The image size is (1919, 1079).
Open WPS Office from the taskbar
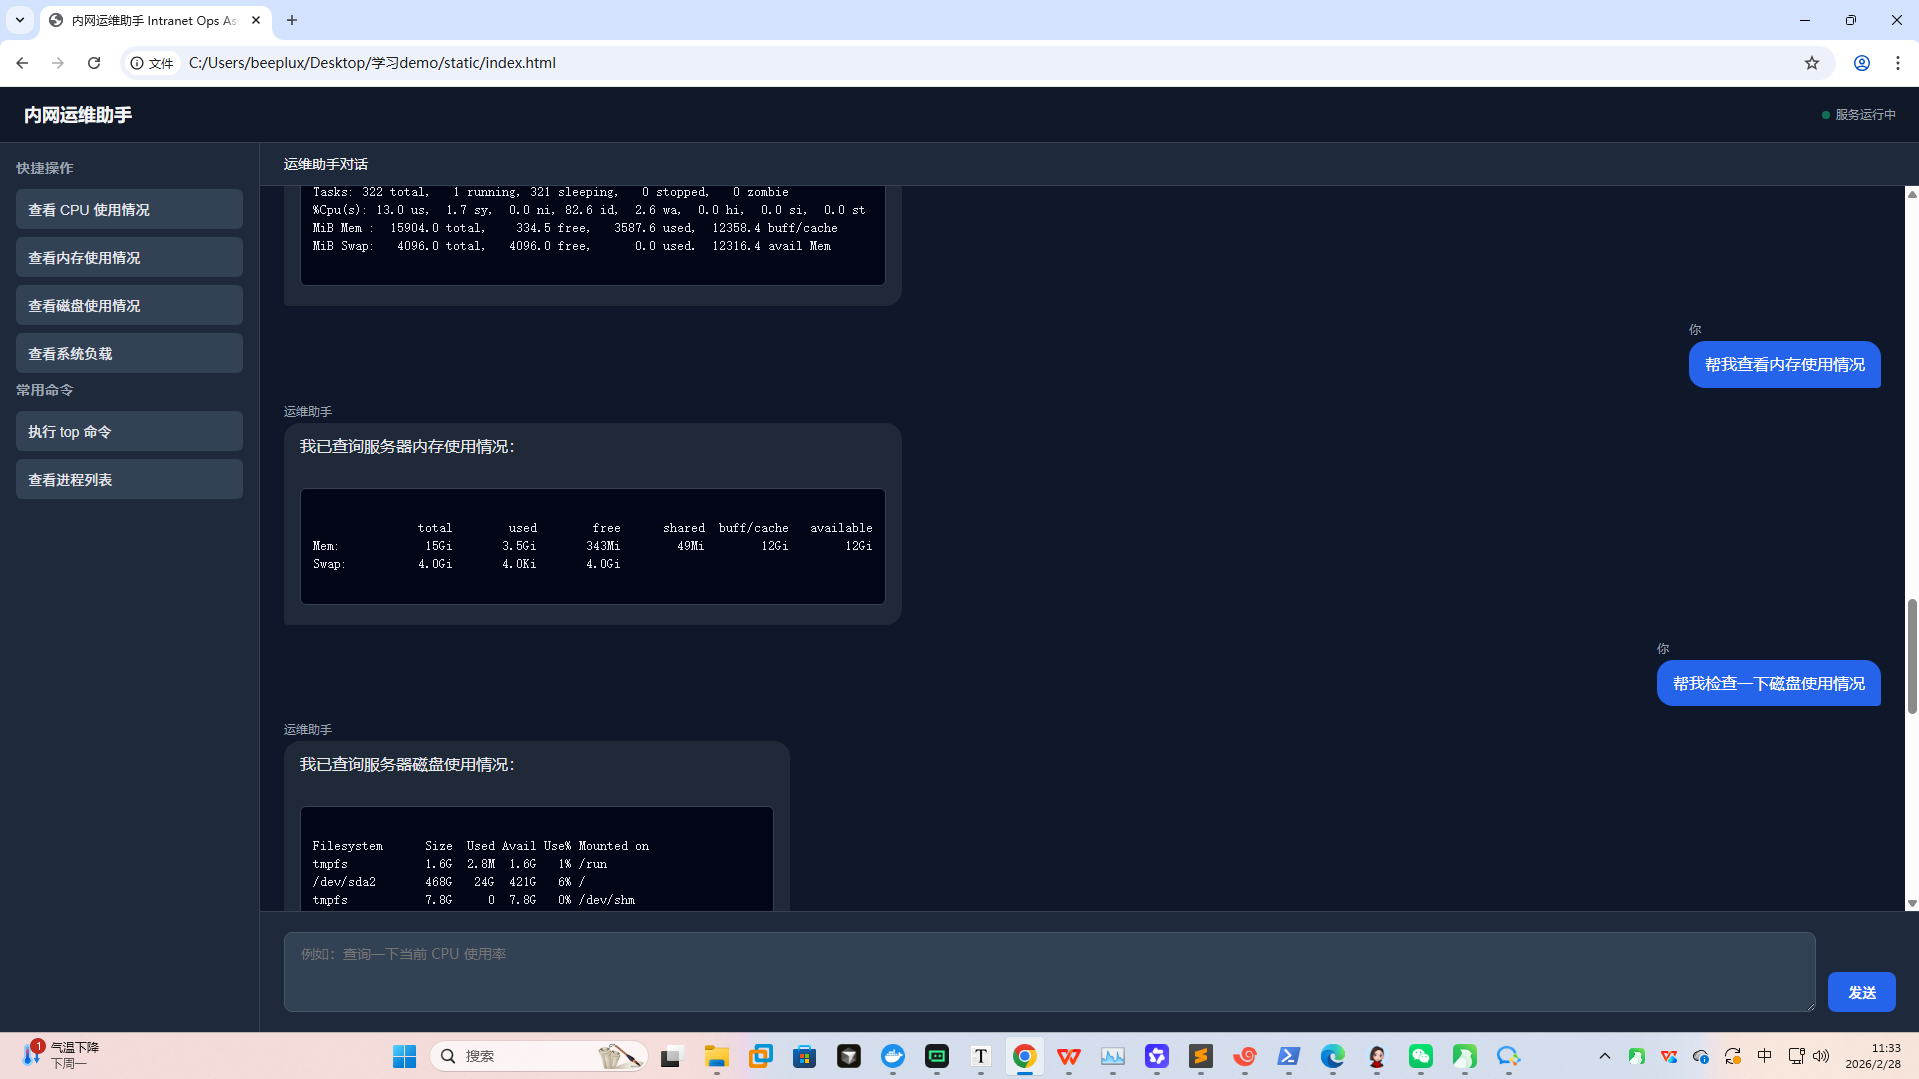point(1068,1056)
